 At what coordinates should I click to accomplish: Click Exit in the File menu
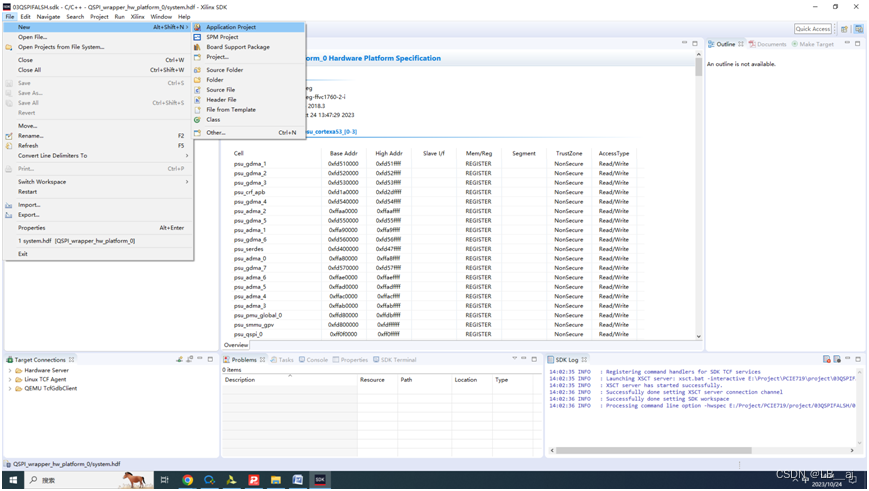coord(98,254)
